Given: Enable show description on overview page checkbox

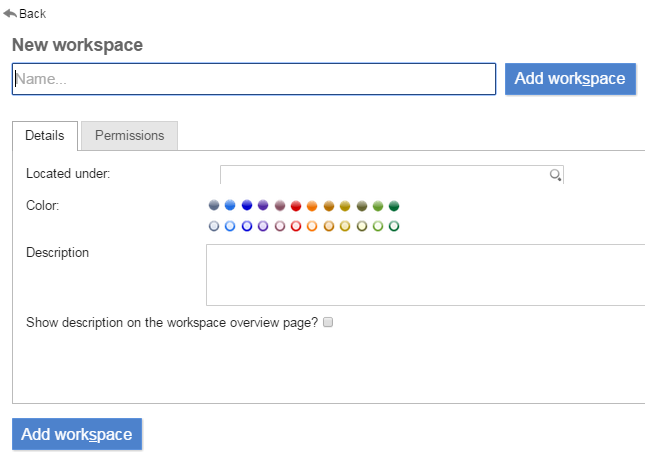Looking at the screenshot, I should pos(328,322).
